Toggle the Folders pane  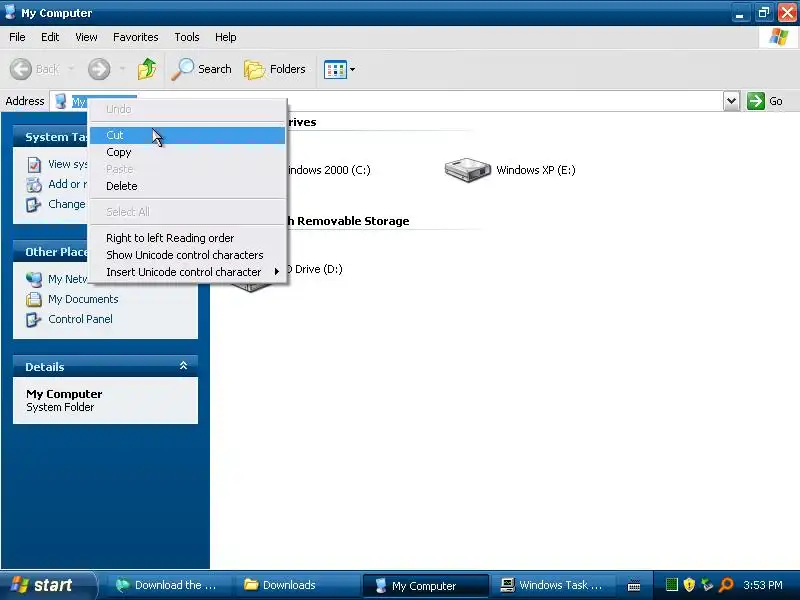275,69
